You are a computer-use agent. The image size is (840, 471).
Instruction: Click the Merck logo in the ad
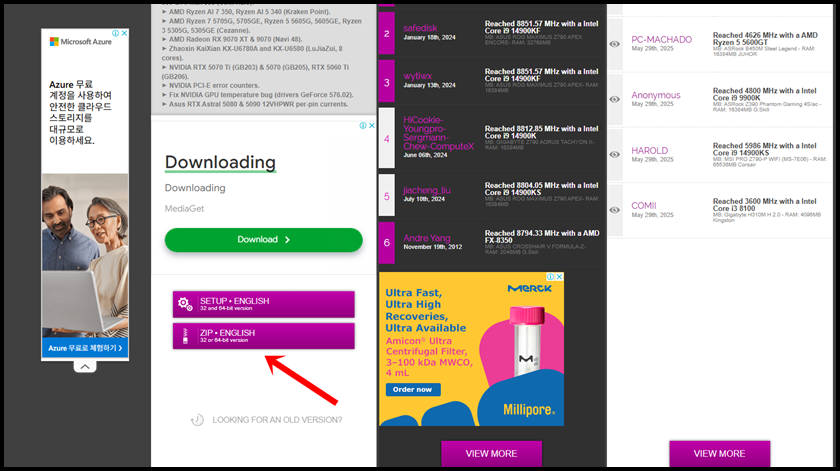529,288
